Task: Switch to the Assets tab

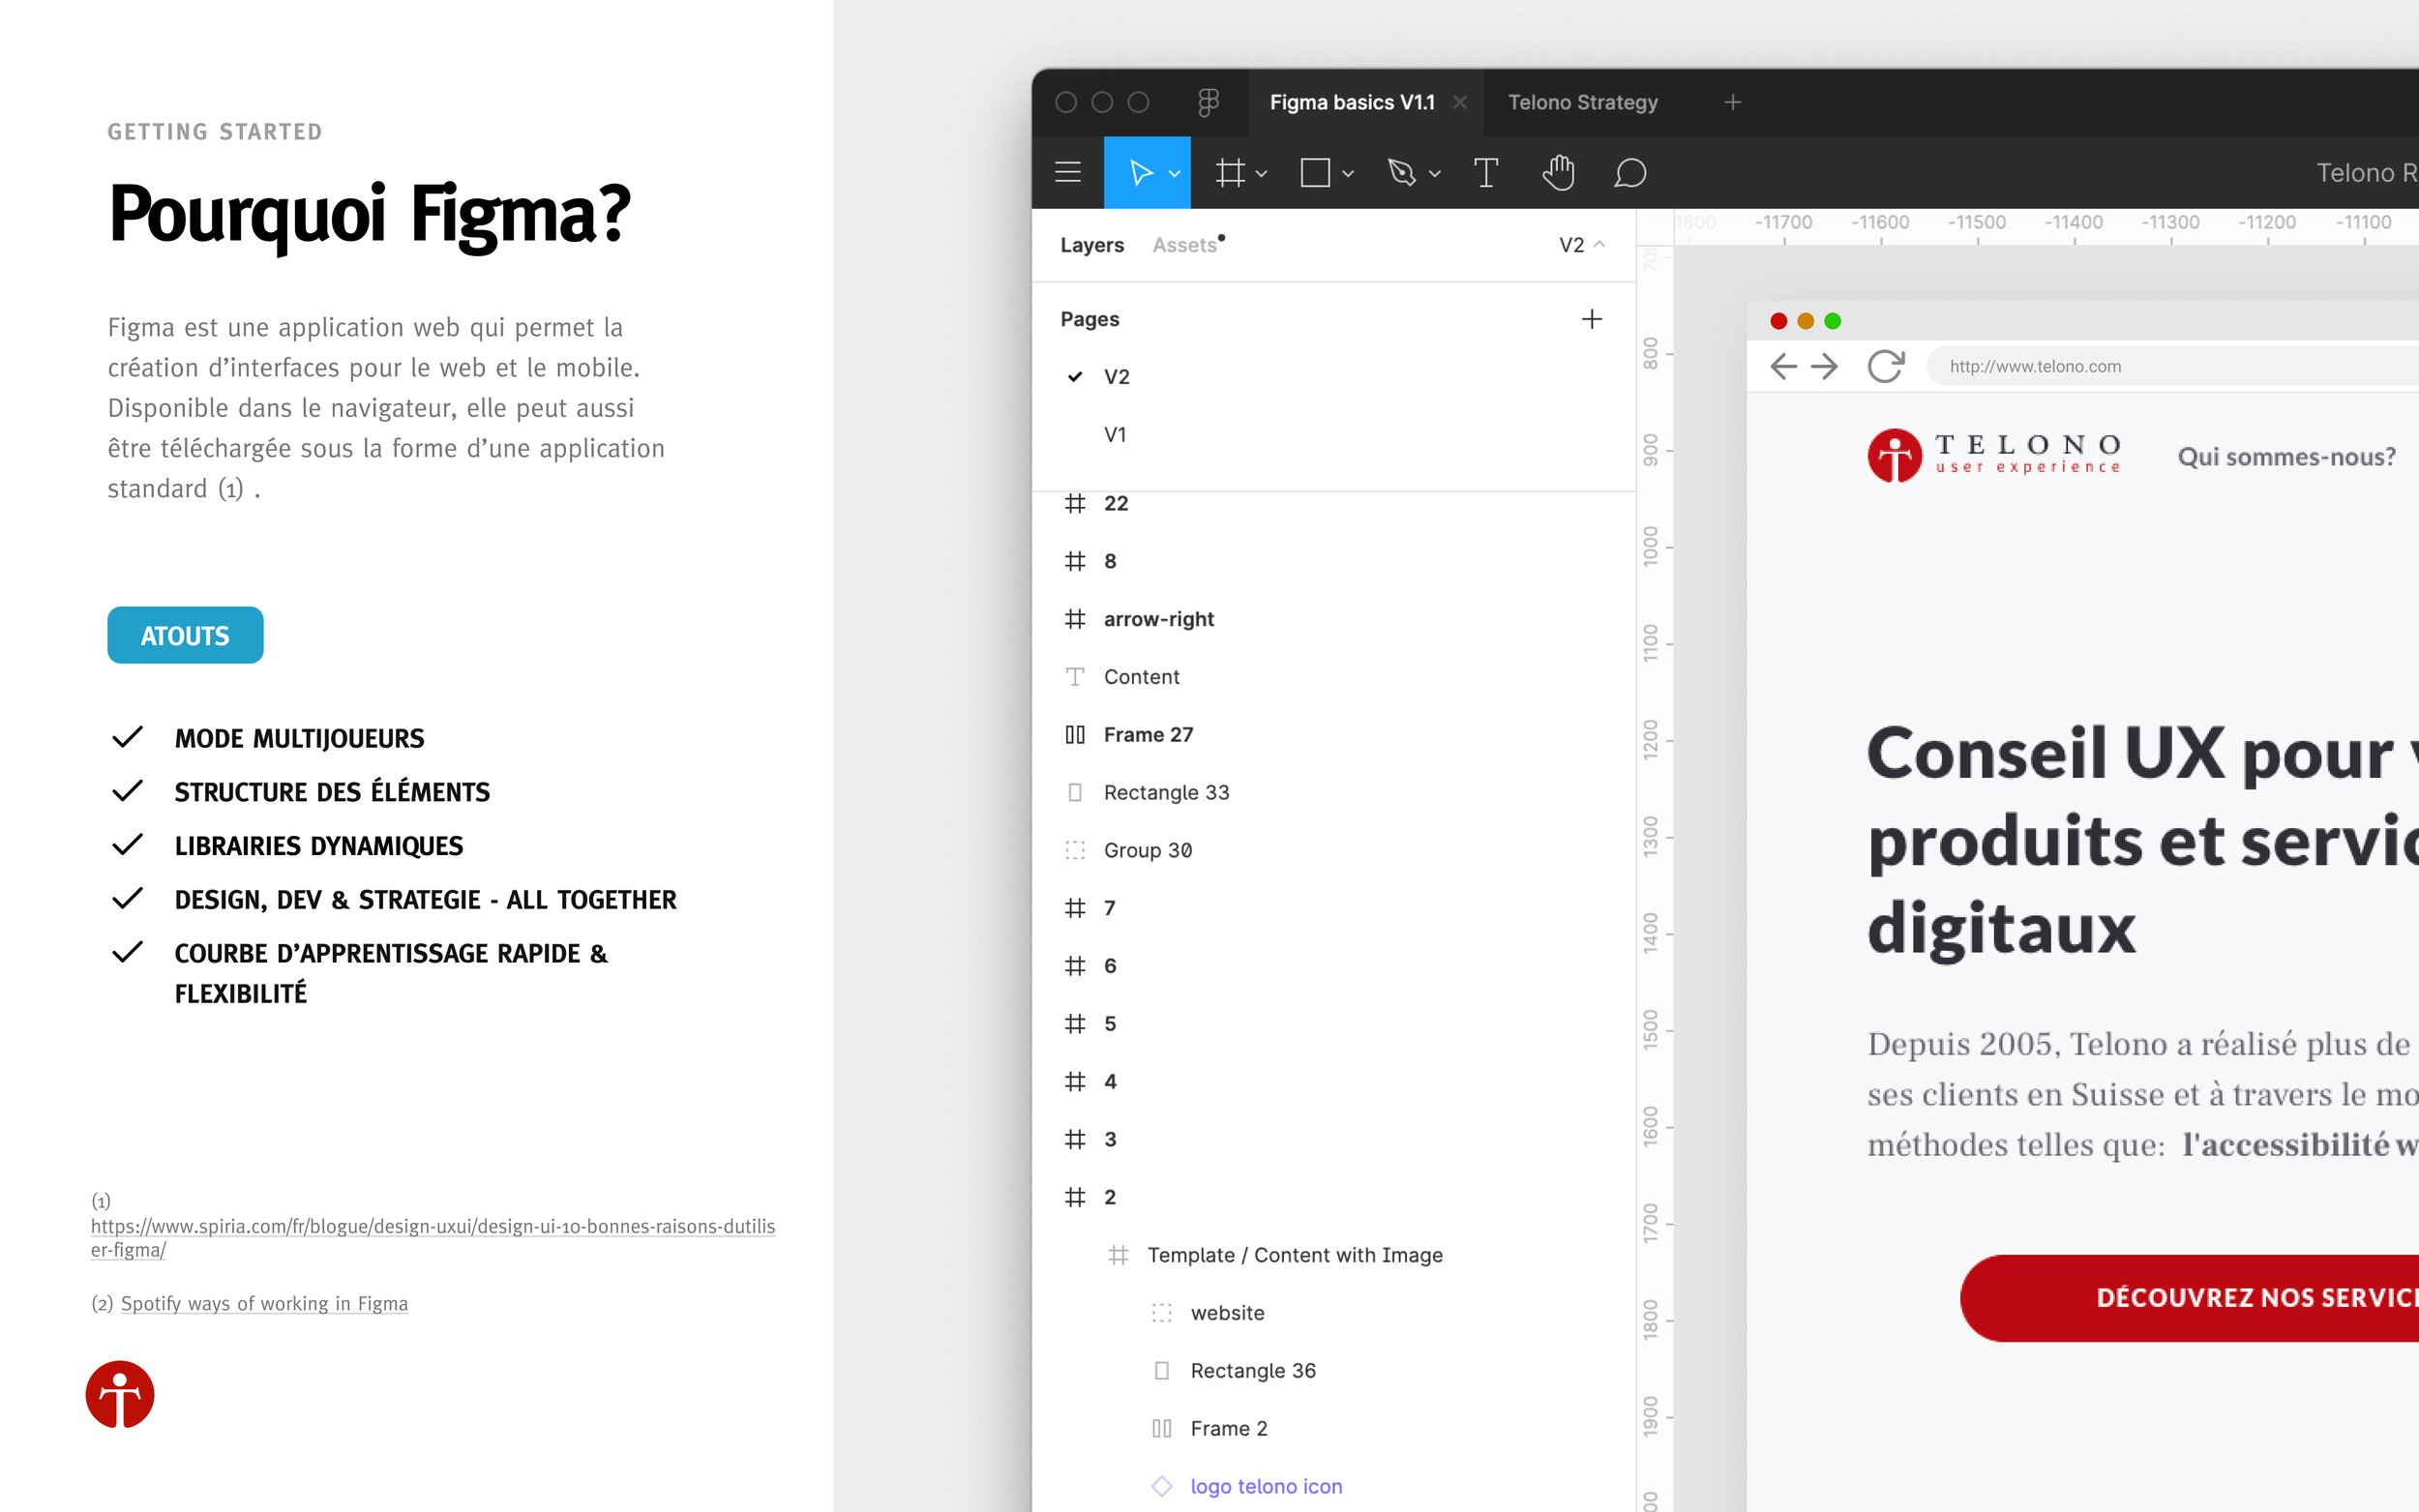Action: [1186, 245]
